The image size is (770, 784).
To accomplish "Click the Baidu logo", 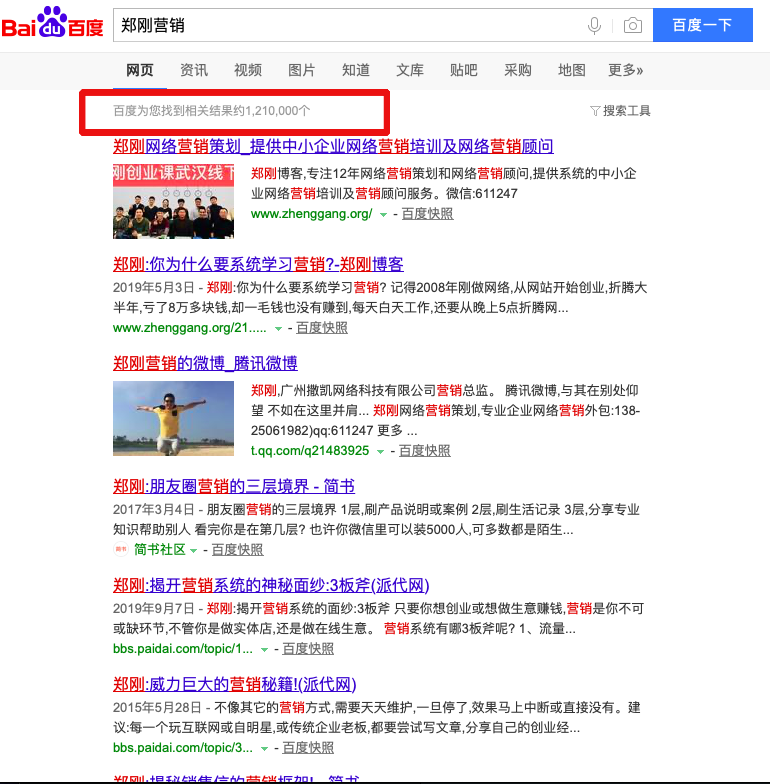I will [x=52, y=22].
